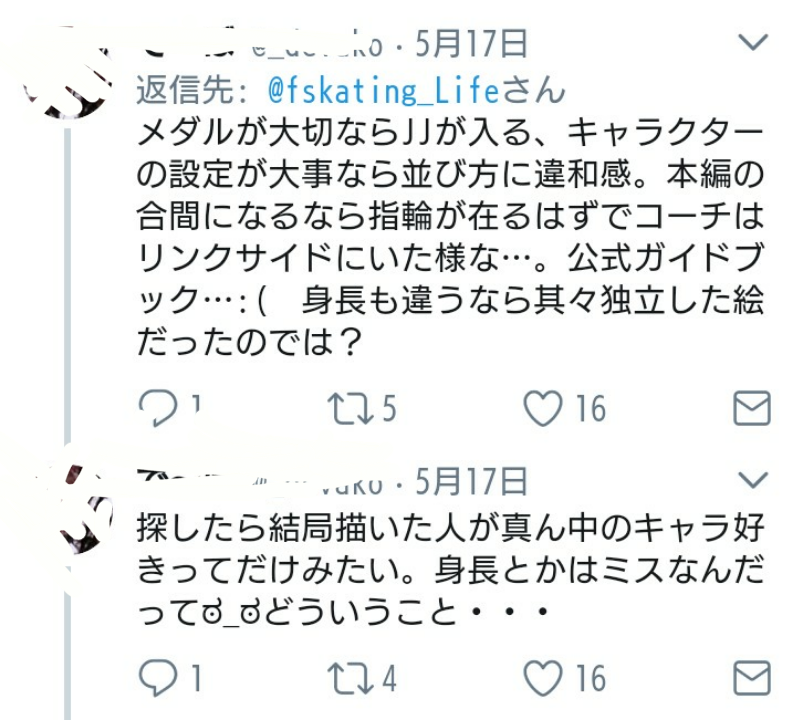The image size is (796, 720).
Task: Retweet the second tweet with 4 retweets
Action: point(347,679)
